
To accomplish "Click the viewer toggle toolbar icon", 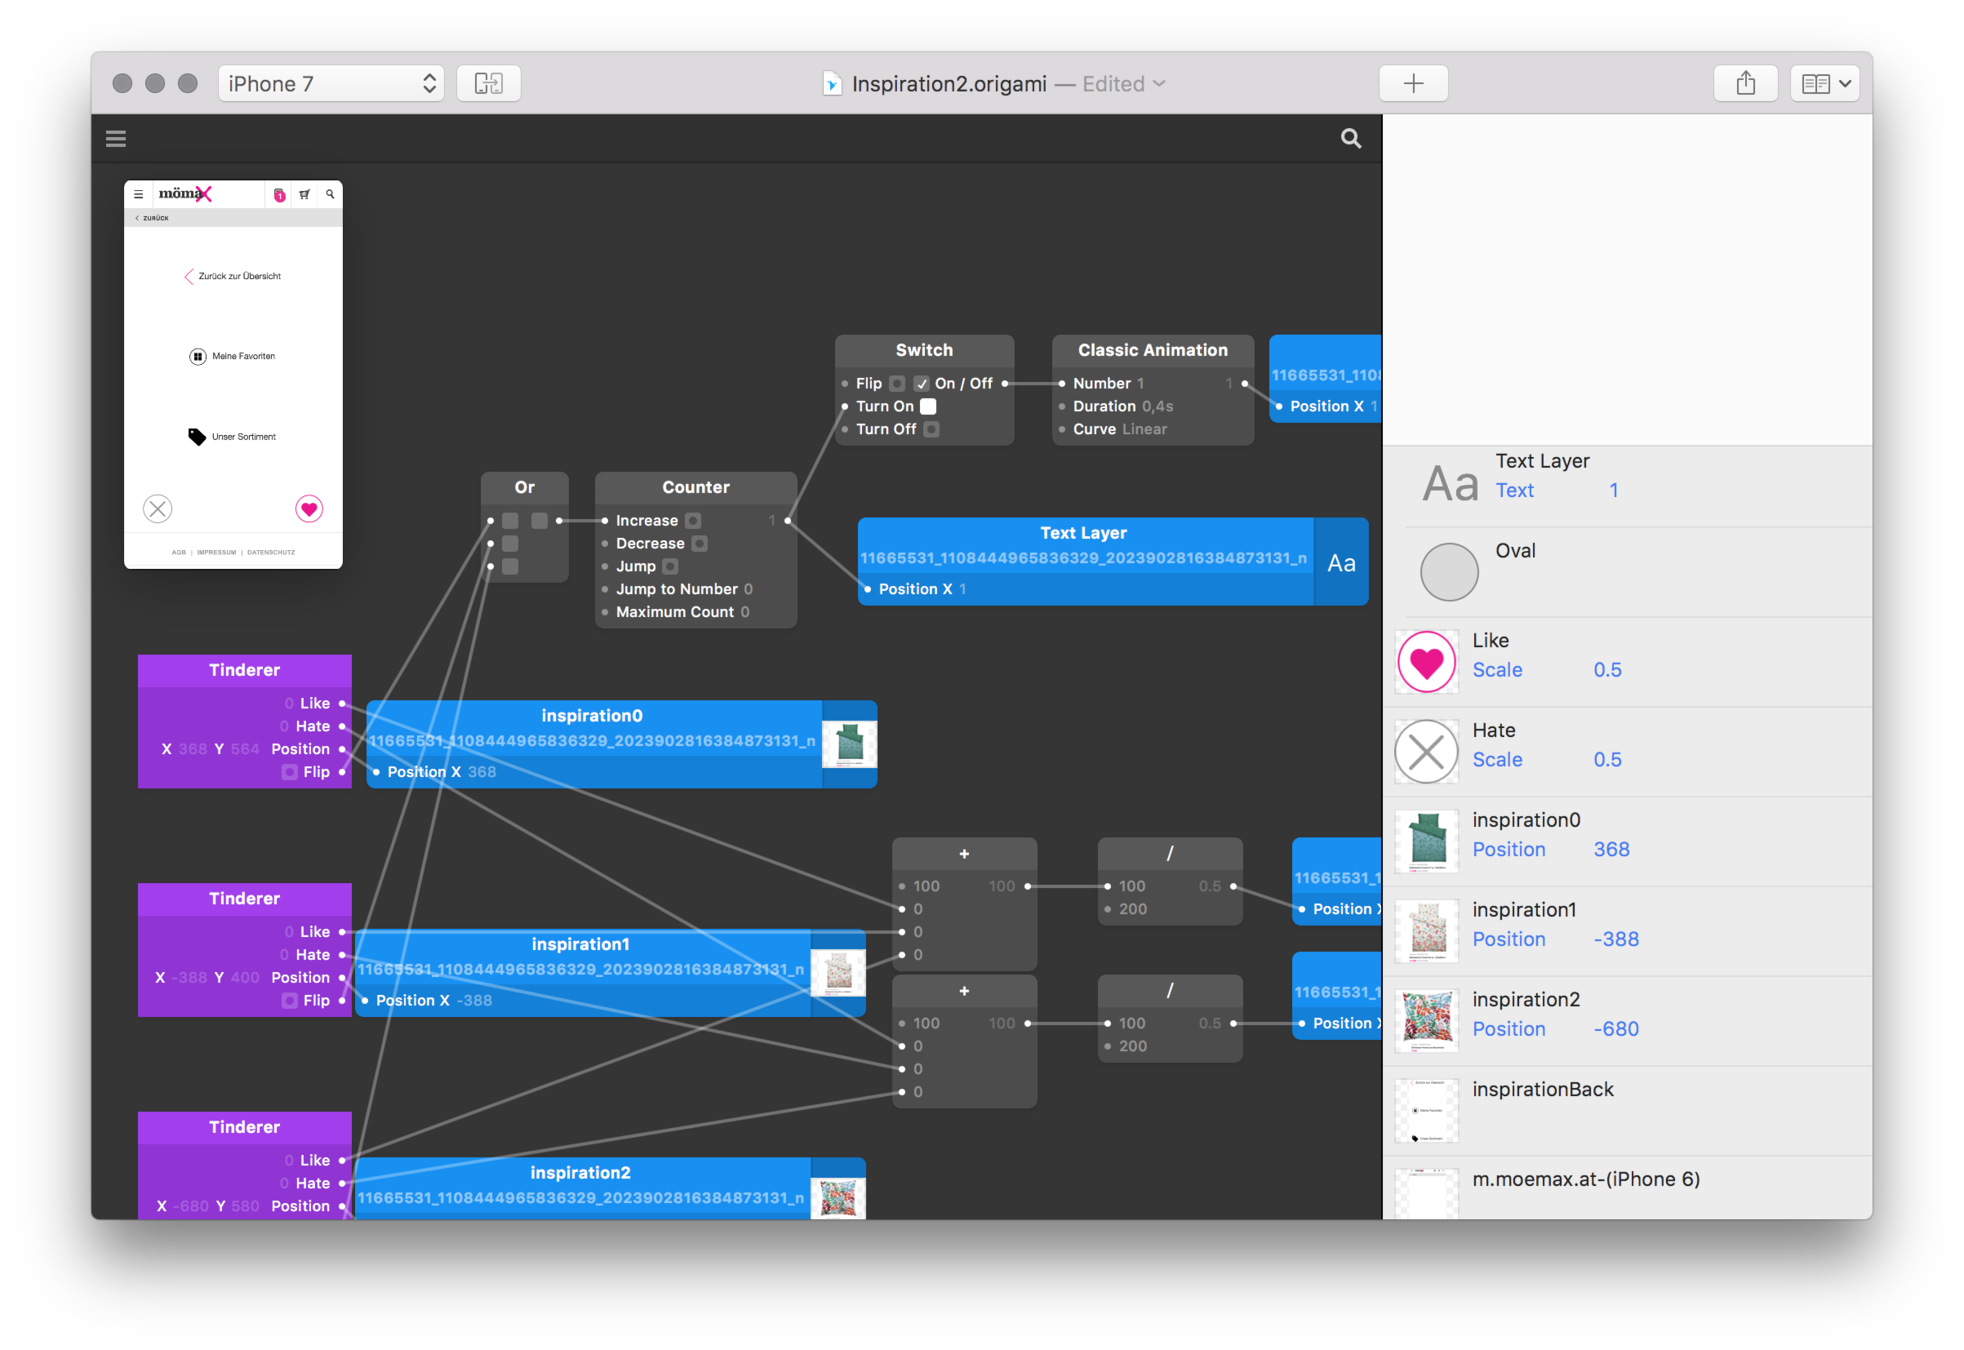I will (488, 83).
